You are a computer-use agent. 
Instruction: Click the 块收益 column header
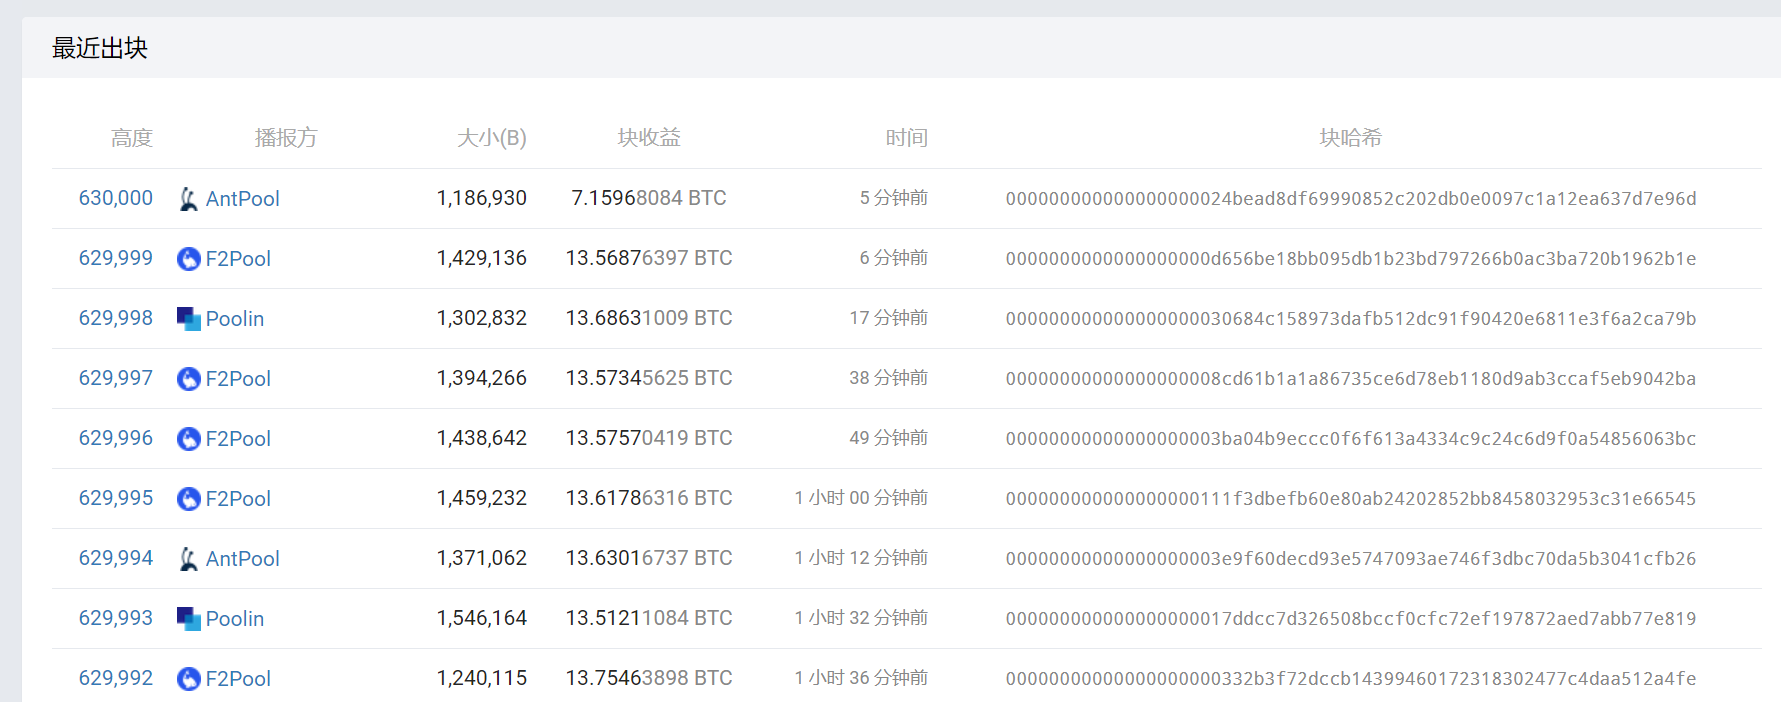649,137
